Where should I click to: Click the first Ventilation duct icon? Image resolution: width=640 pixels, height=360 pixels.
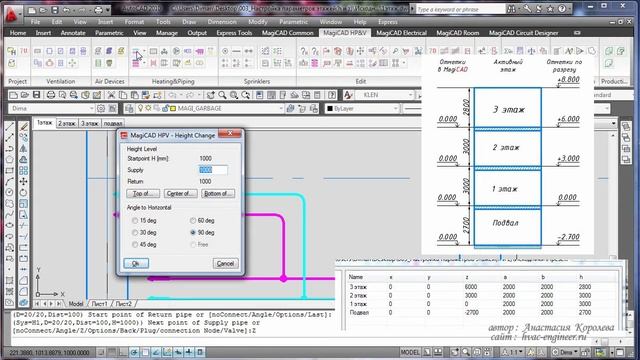[38, 51]
